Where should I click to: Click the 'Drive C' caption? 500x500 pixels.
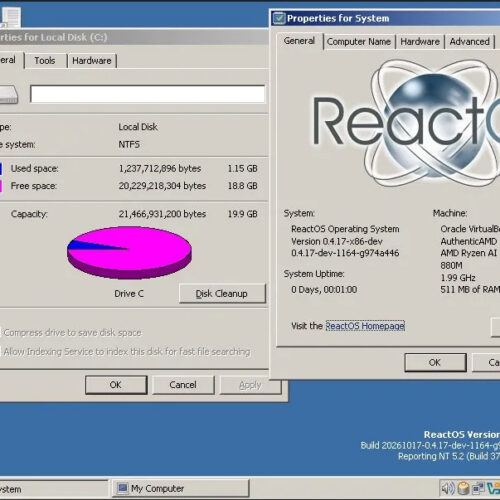pos(129,294)
